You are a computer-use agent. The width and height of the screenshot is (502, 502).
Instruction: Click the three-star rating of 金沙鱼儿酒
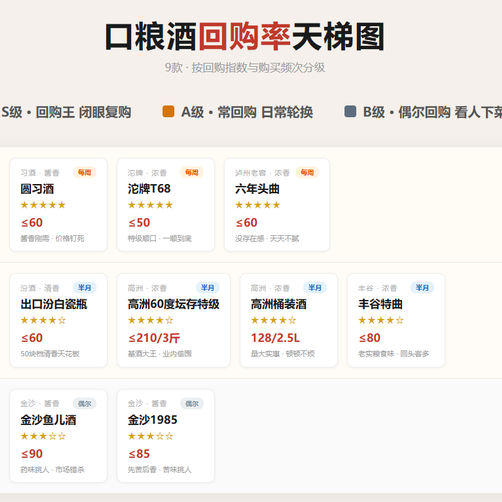click(43, 436)
